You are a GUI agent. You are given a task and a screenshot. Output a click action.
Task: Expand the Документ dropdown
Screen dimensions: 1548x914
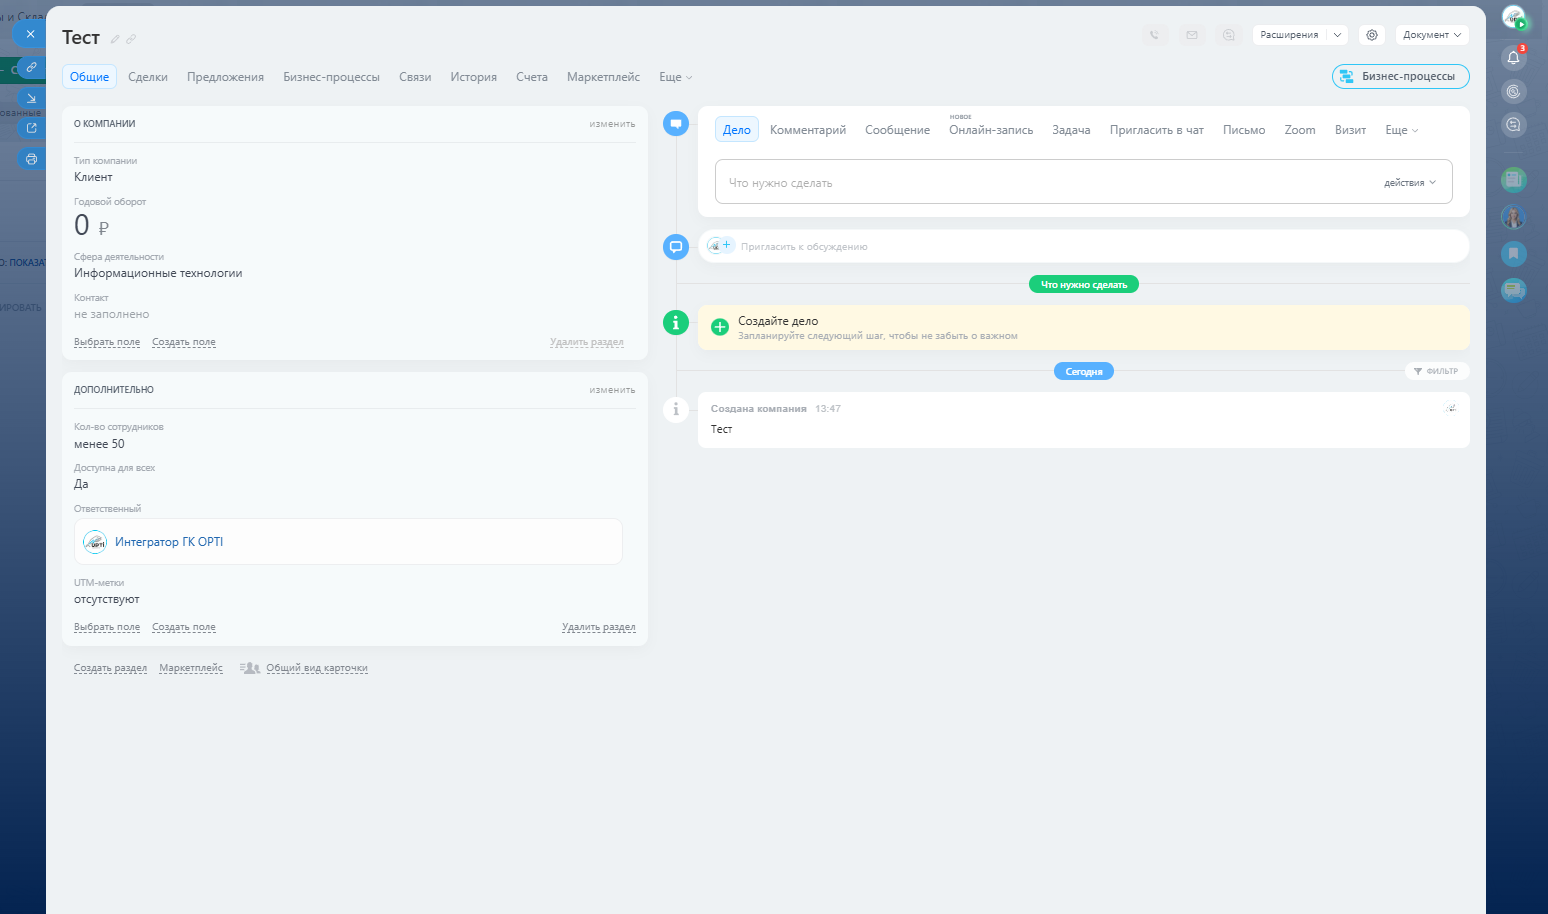point(1432,35)
